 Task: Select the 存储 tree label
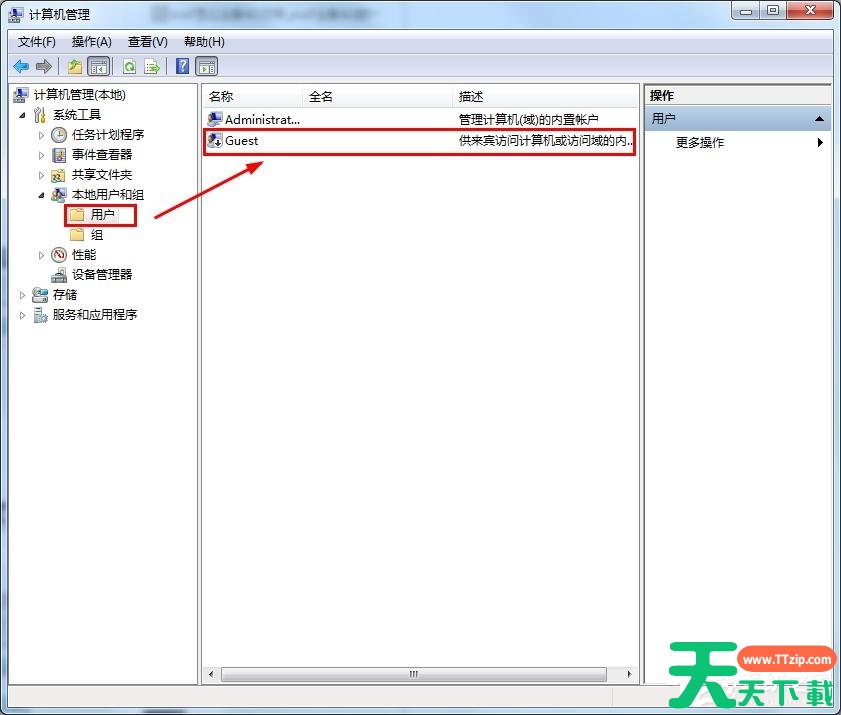pyautogui.click(x=65, y=294)
